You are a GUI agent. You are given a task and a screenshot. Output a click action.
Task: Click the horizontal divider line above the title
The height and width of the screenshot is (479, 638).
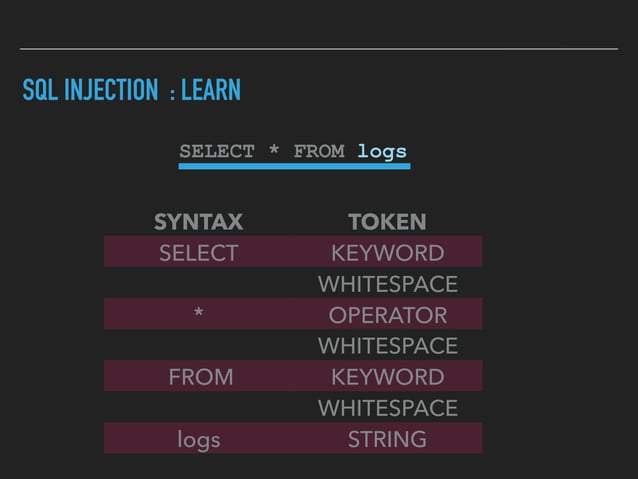point(319,48)
